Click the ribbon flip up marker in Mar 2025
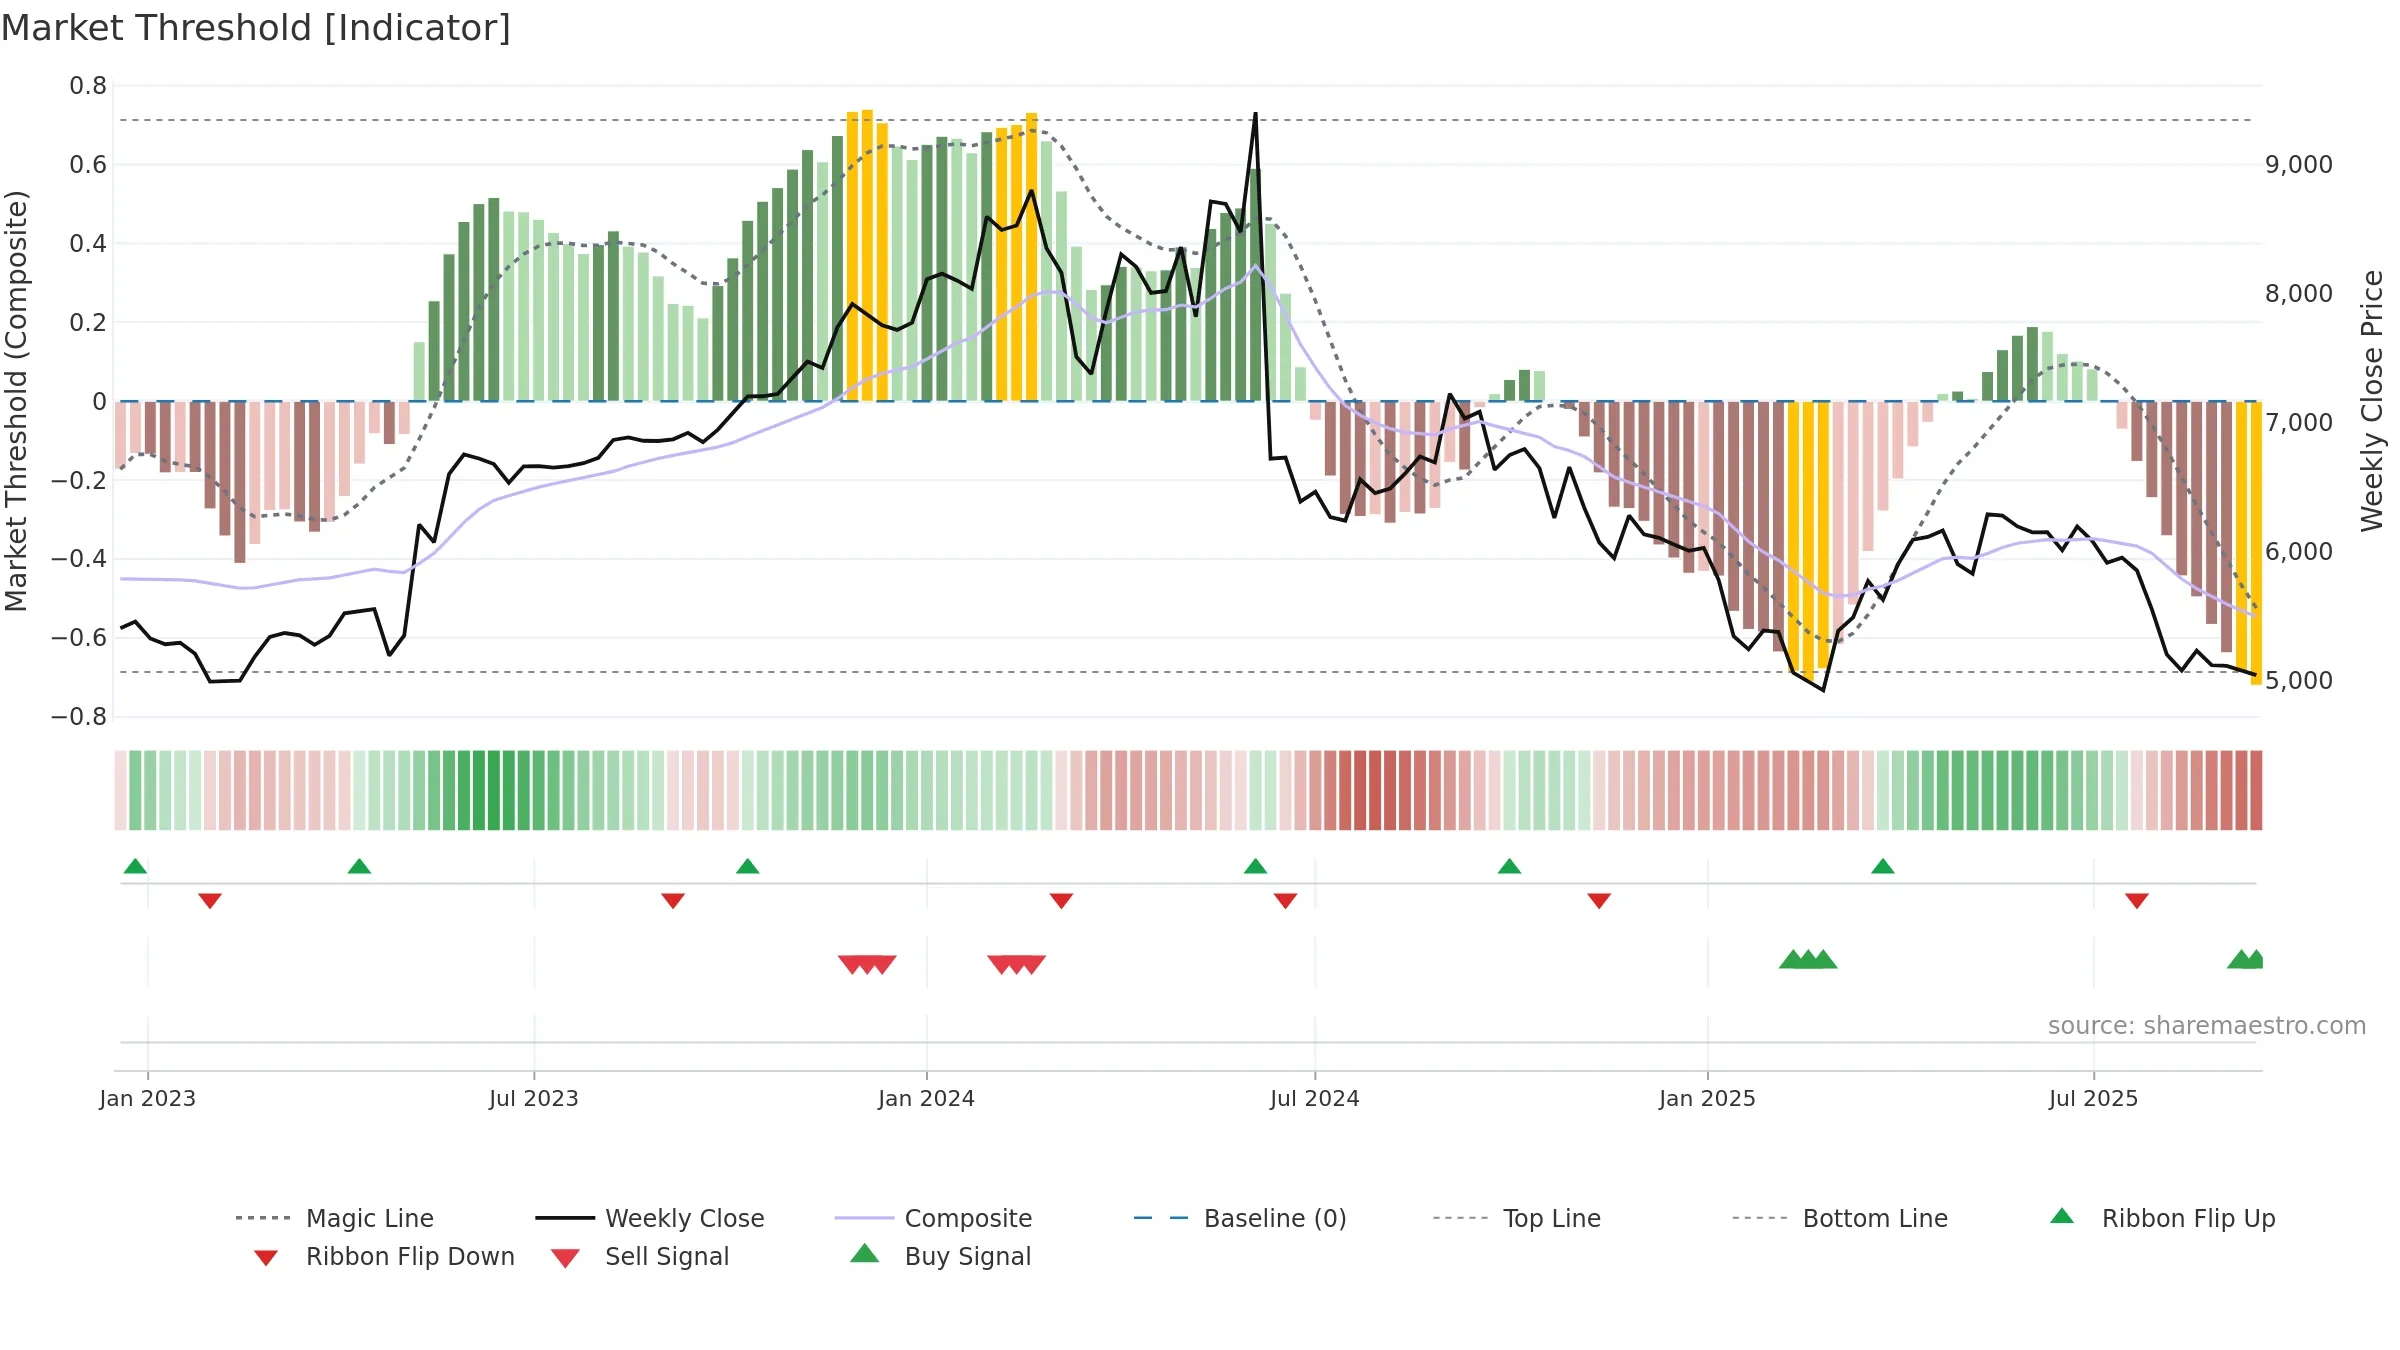Viewport: 2400px width, 1350px height. point(1883,866)
